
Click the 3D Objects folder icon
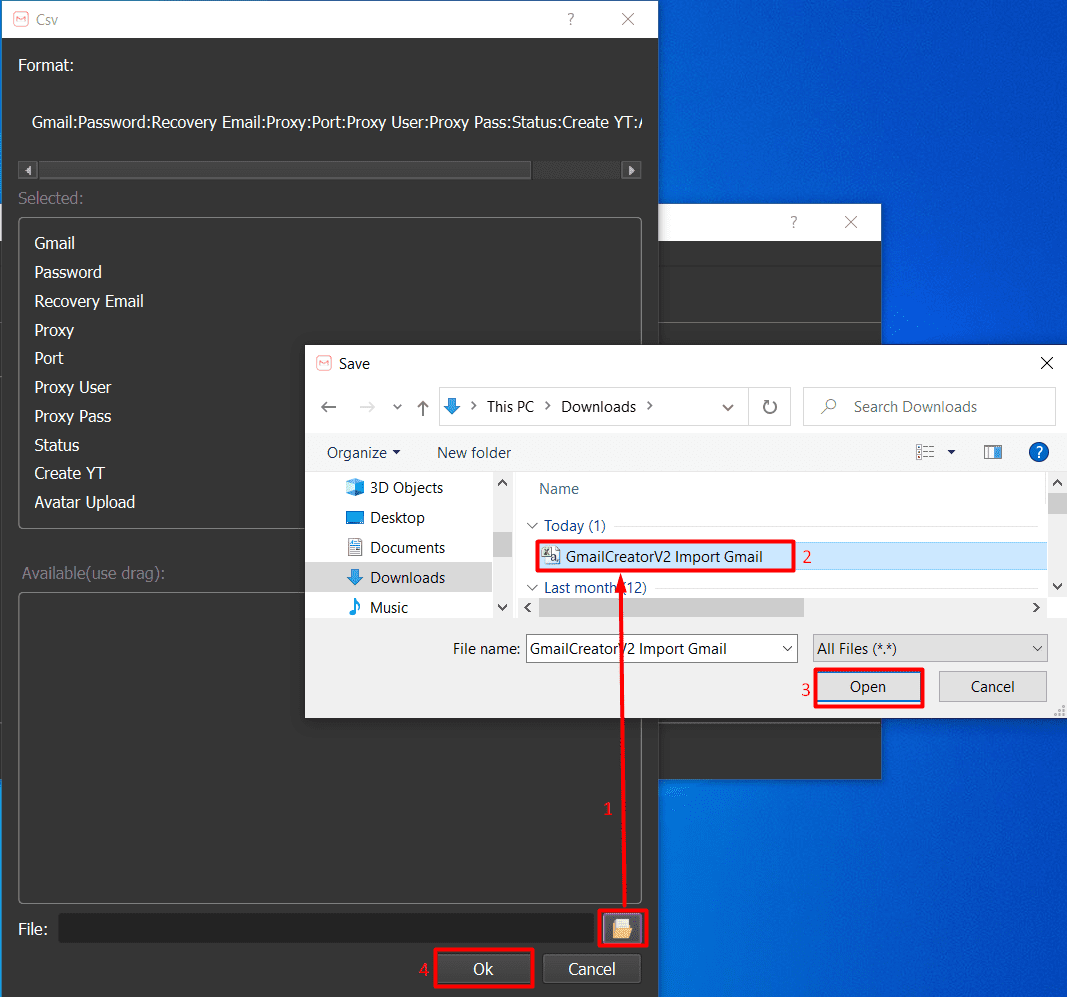click(355, 487)
